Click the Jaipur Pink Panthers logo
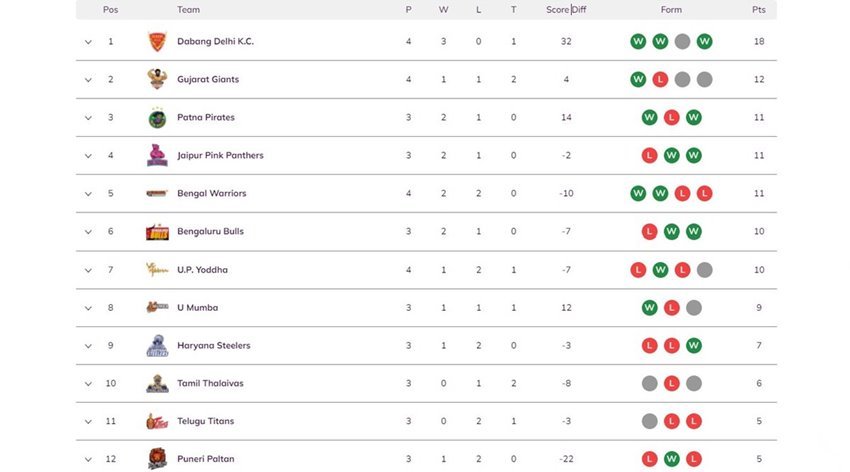Screen dimensions: 850x472 point(157,156)
